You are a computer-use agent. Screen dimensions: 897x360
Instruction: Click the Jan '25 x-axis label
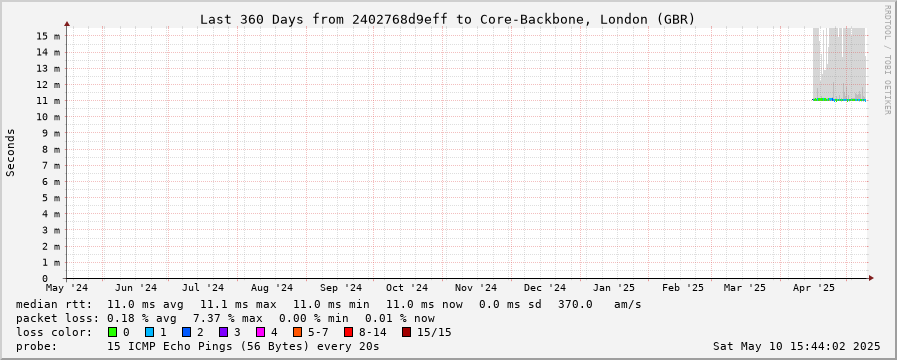click(614, 287)
